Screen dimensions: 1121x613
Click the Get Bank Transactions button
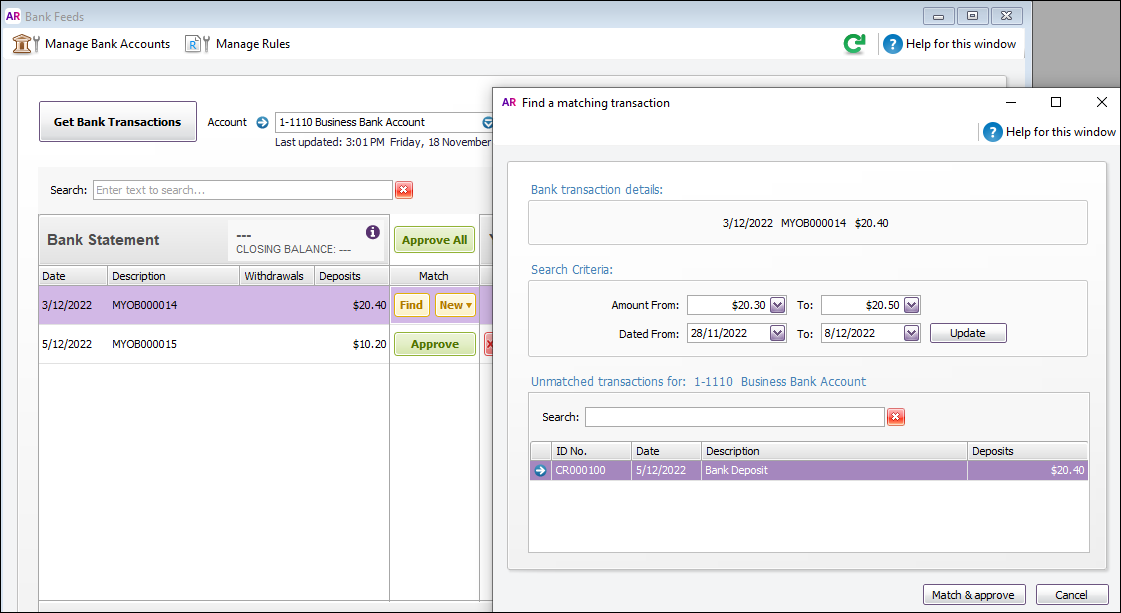point(118,122)
